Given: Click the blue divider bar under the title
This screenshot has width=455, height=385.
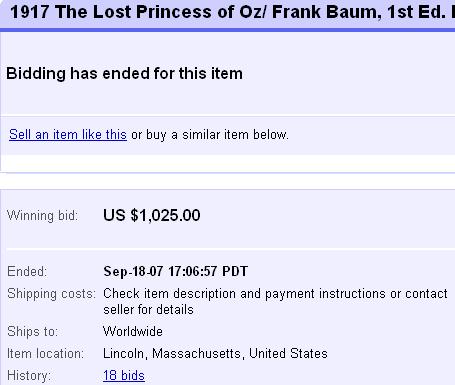Looking at the screenshot, I should click(x=227, y=30).
